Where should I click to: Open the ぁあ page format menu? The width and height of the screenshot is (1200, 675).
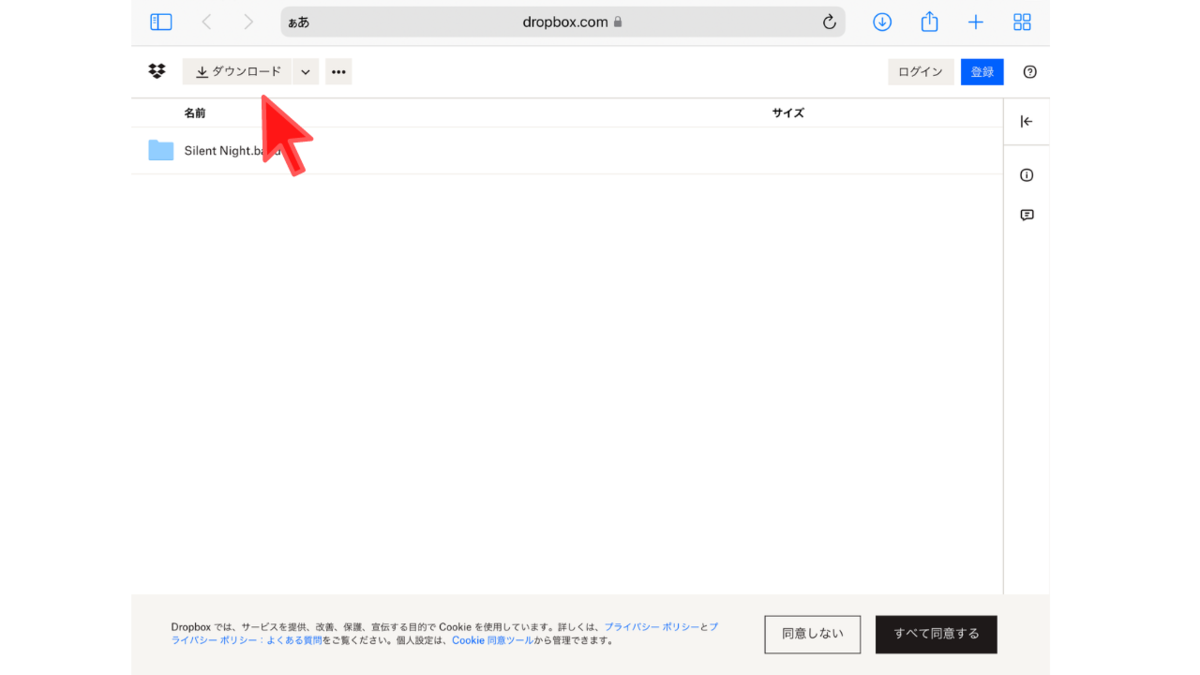coord(298,22)
